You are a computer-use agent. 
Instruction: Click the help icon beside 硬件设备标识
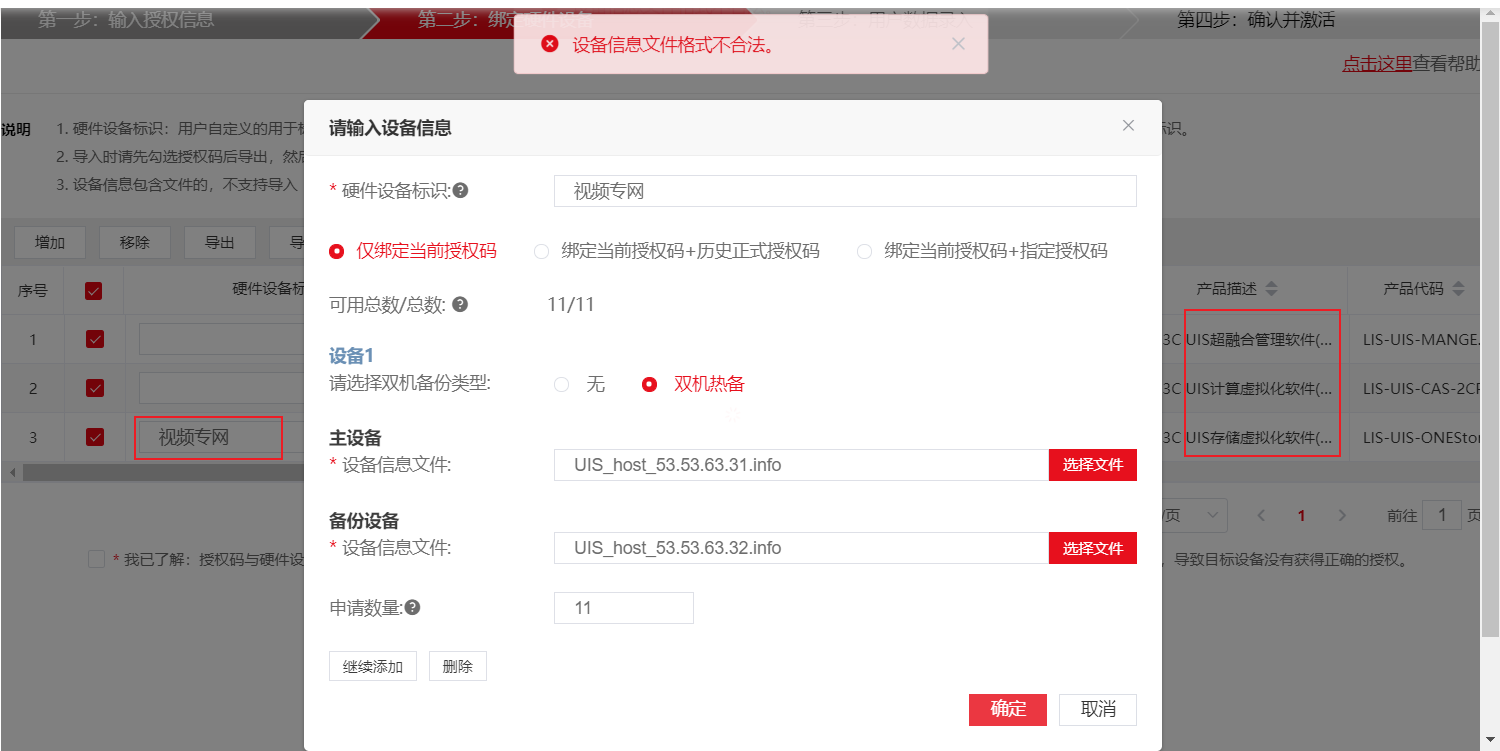460,190
